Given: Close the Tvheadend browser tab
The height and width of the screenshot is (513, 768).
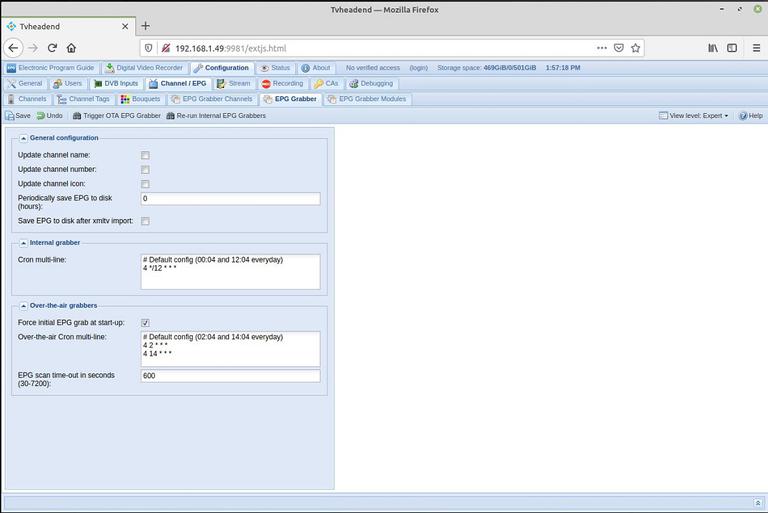Looking at the screenshot, I should click(x=125, y=26).
